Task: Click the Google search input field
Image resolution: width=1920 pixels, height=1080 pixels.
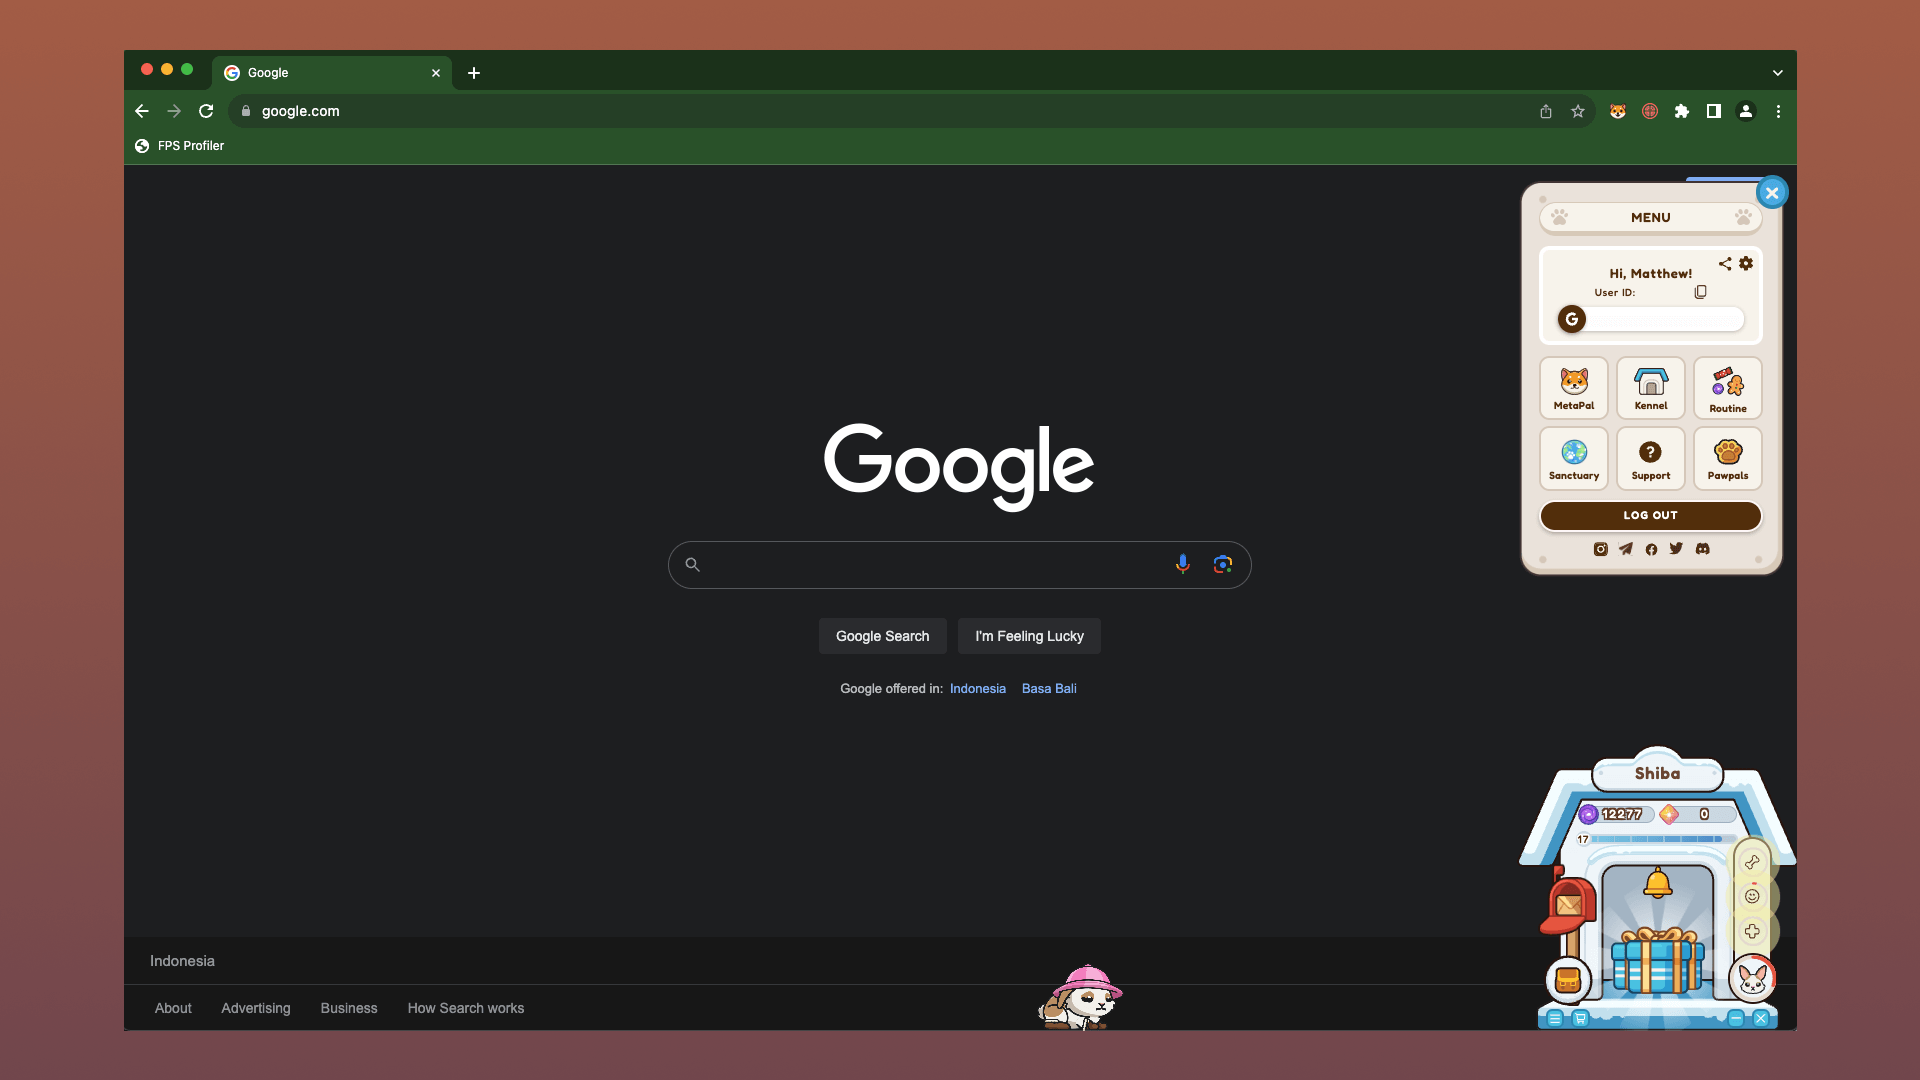Action: [959, 565]
